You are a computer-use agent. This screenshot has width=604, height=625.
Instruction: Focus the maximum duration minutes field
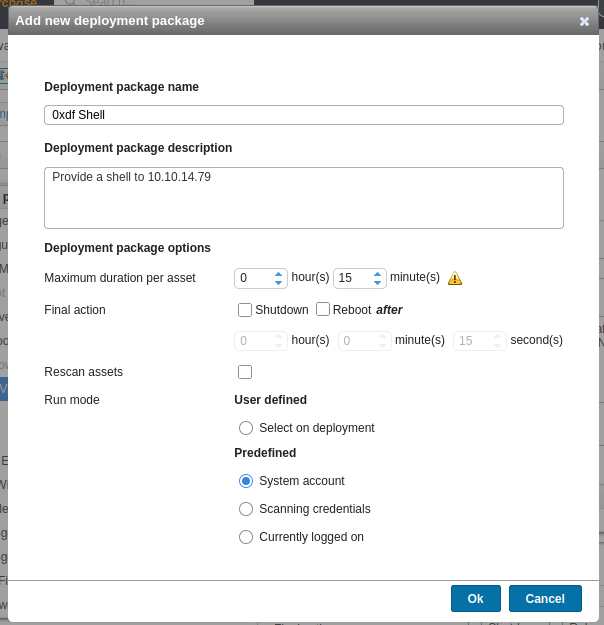(x=351, y=278)
